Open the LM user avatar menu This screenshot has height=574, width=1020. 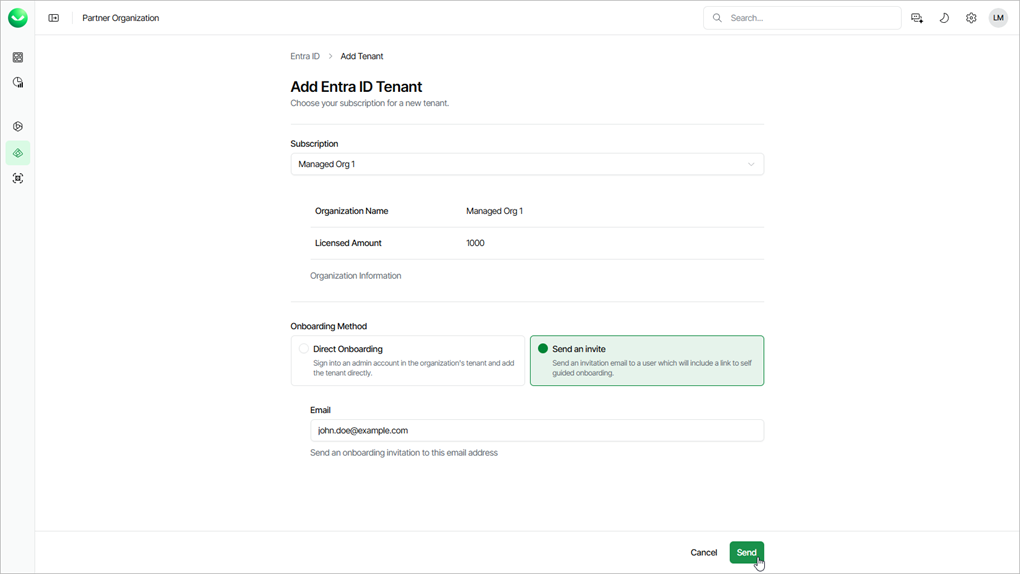coord(998,18)
